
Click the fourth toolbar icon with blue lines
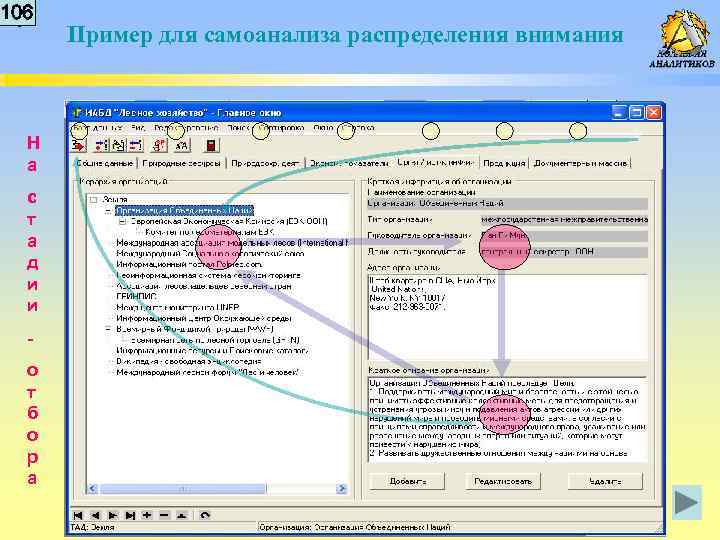pyautogui.click(x=135, y=146)
